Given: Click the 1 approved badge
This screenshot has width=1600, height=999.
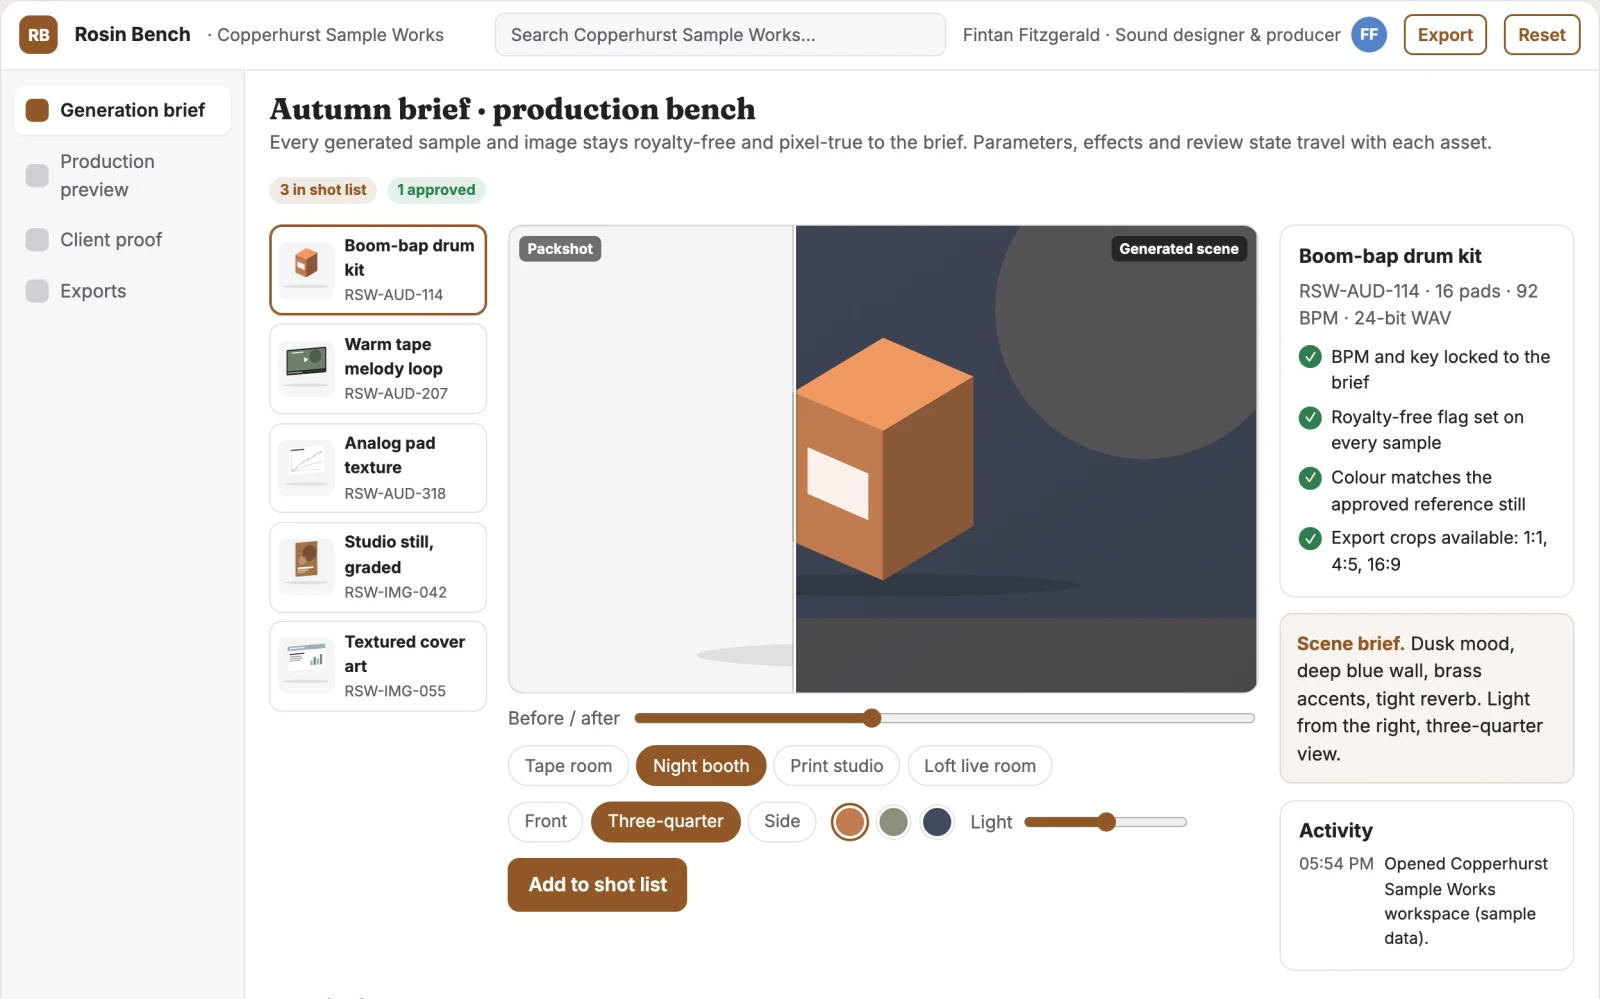Looking at the screenshot, I should click(436, 190).
